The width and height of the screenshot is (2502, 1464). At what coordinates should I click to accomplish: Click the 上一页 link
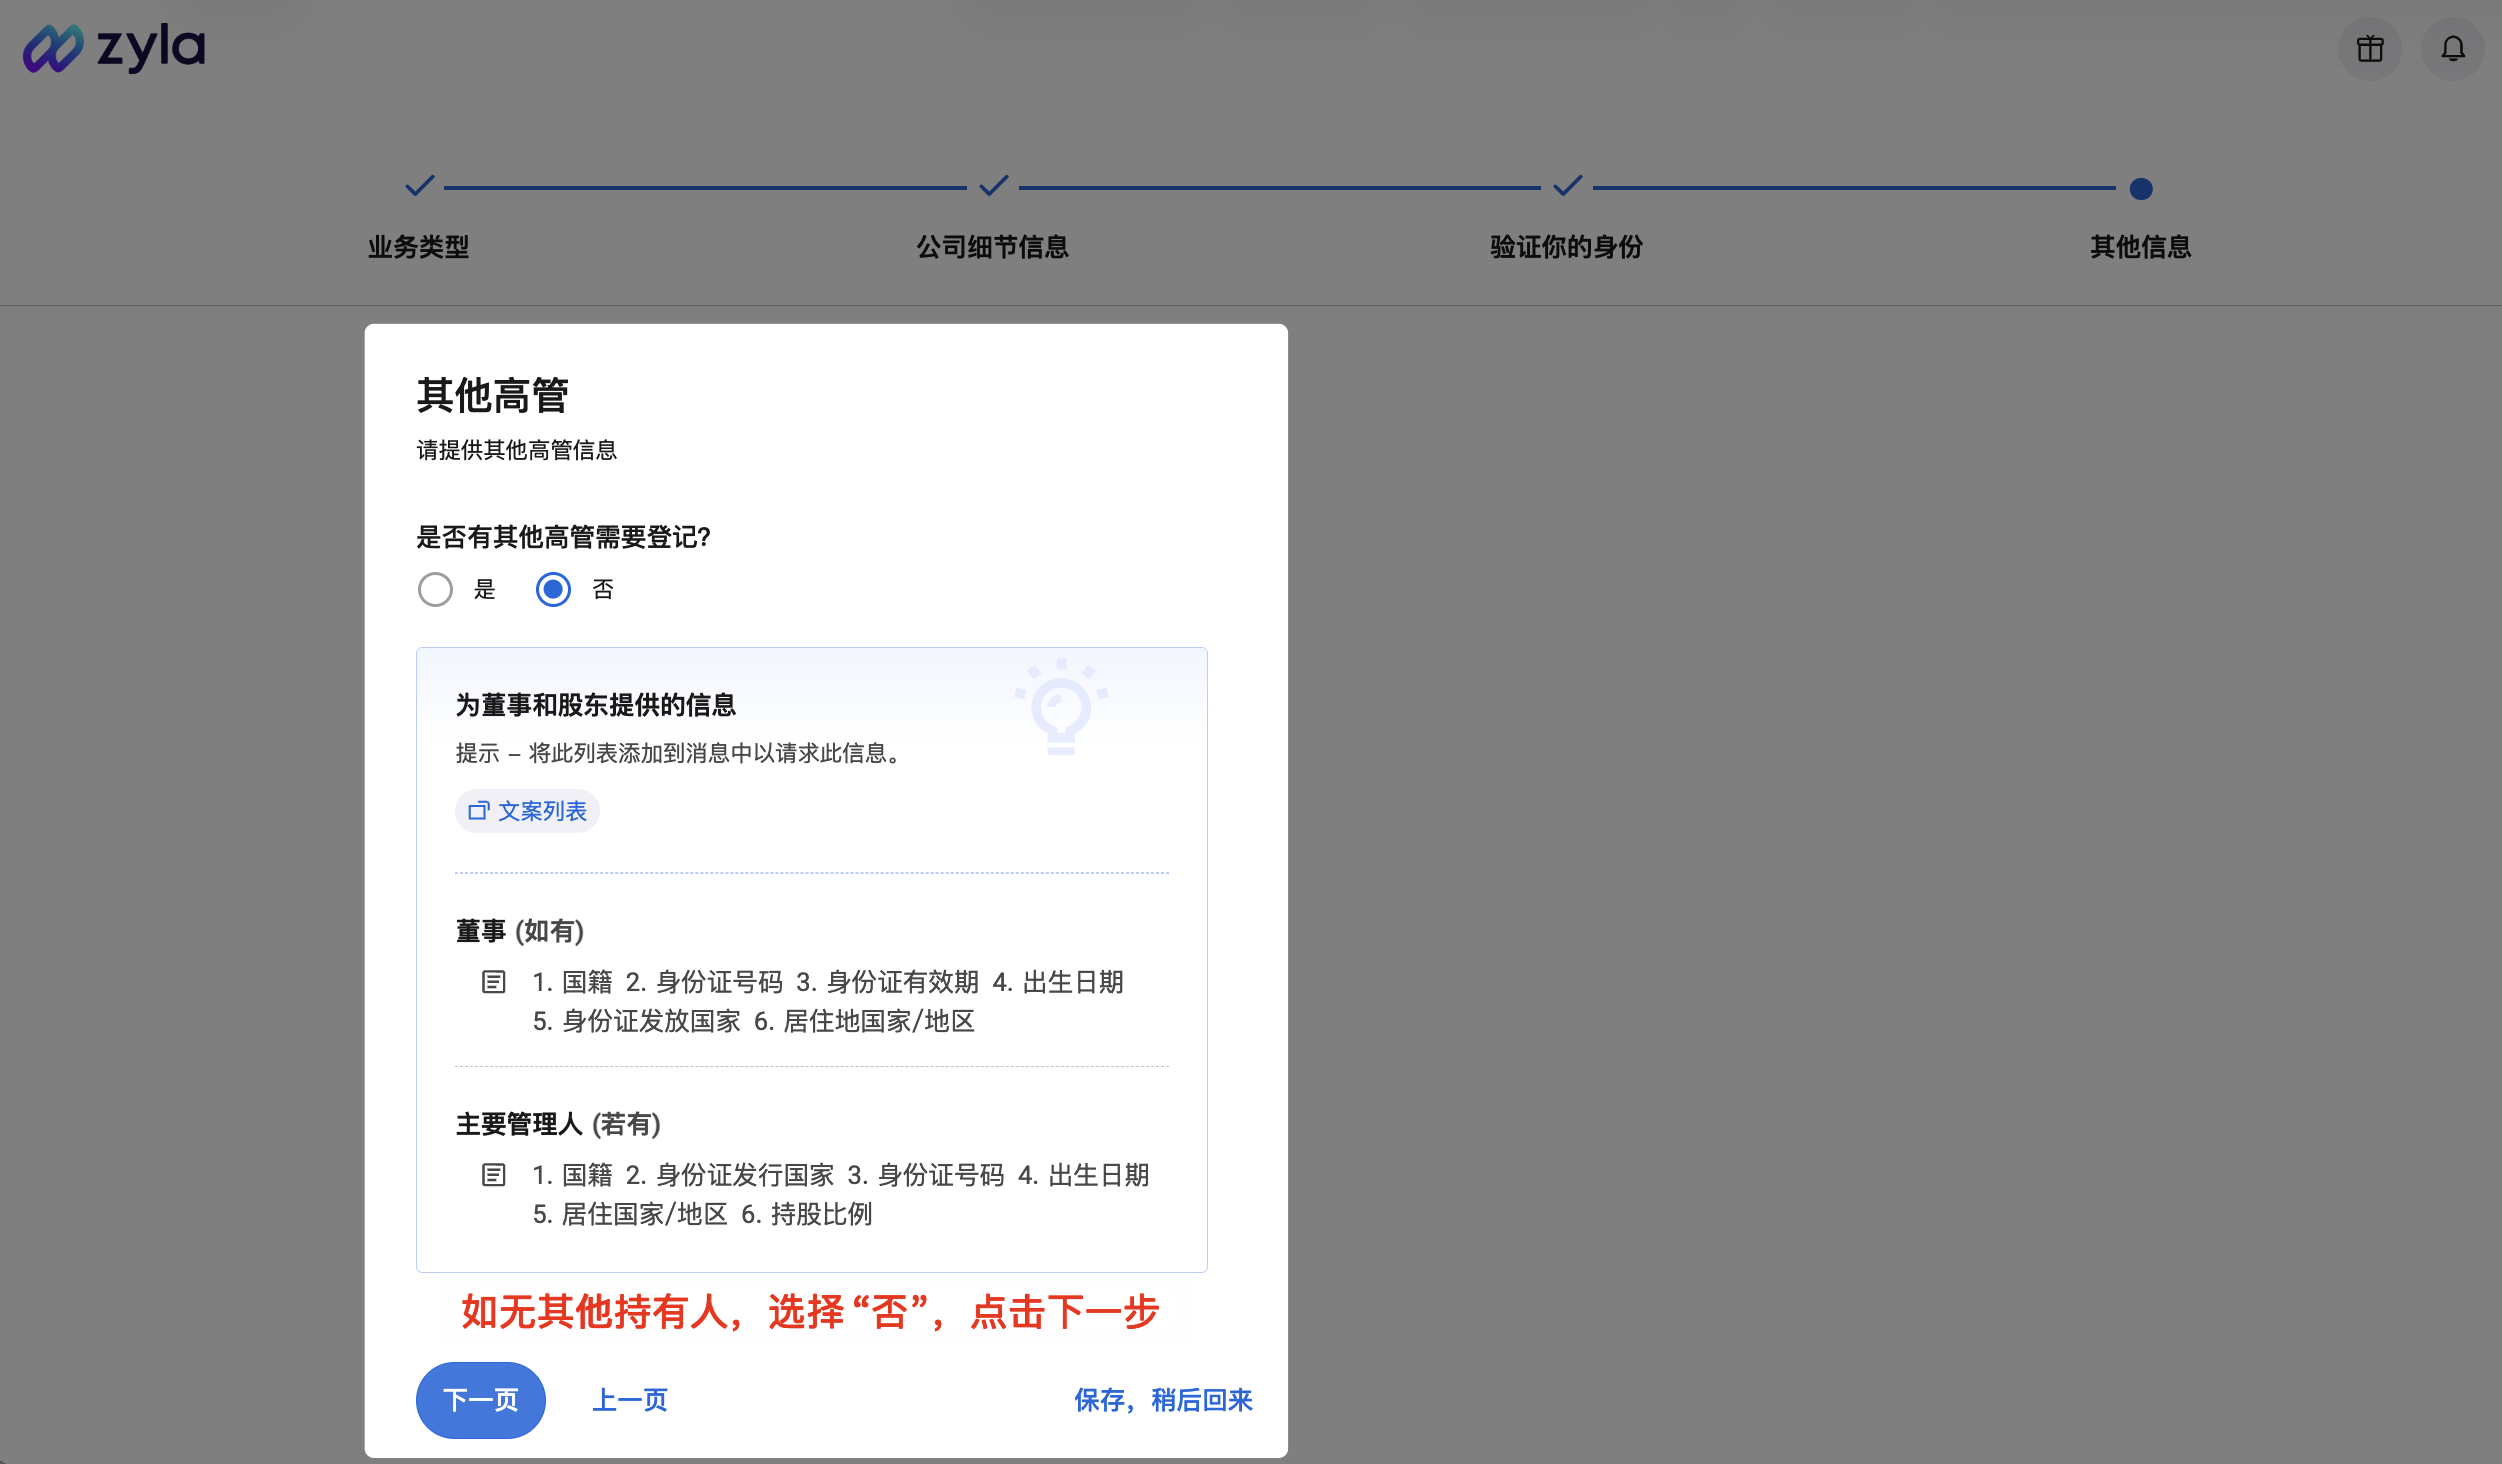[630, 1400]
